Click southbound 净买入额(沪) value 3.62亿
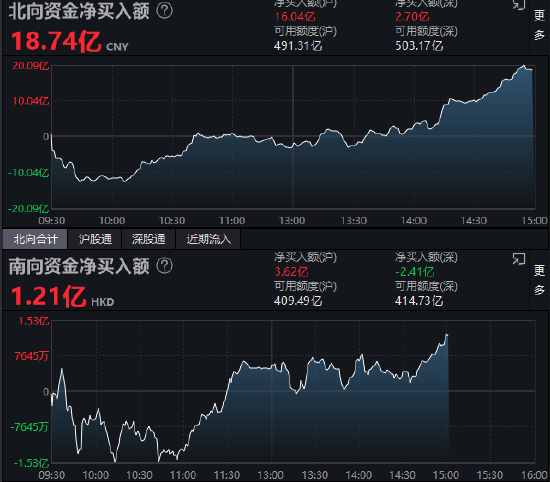 point(291,272)
